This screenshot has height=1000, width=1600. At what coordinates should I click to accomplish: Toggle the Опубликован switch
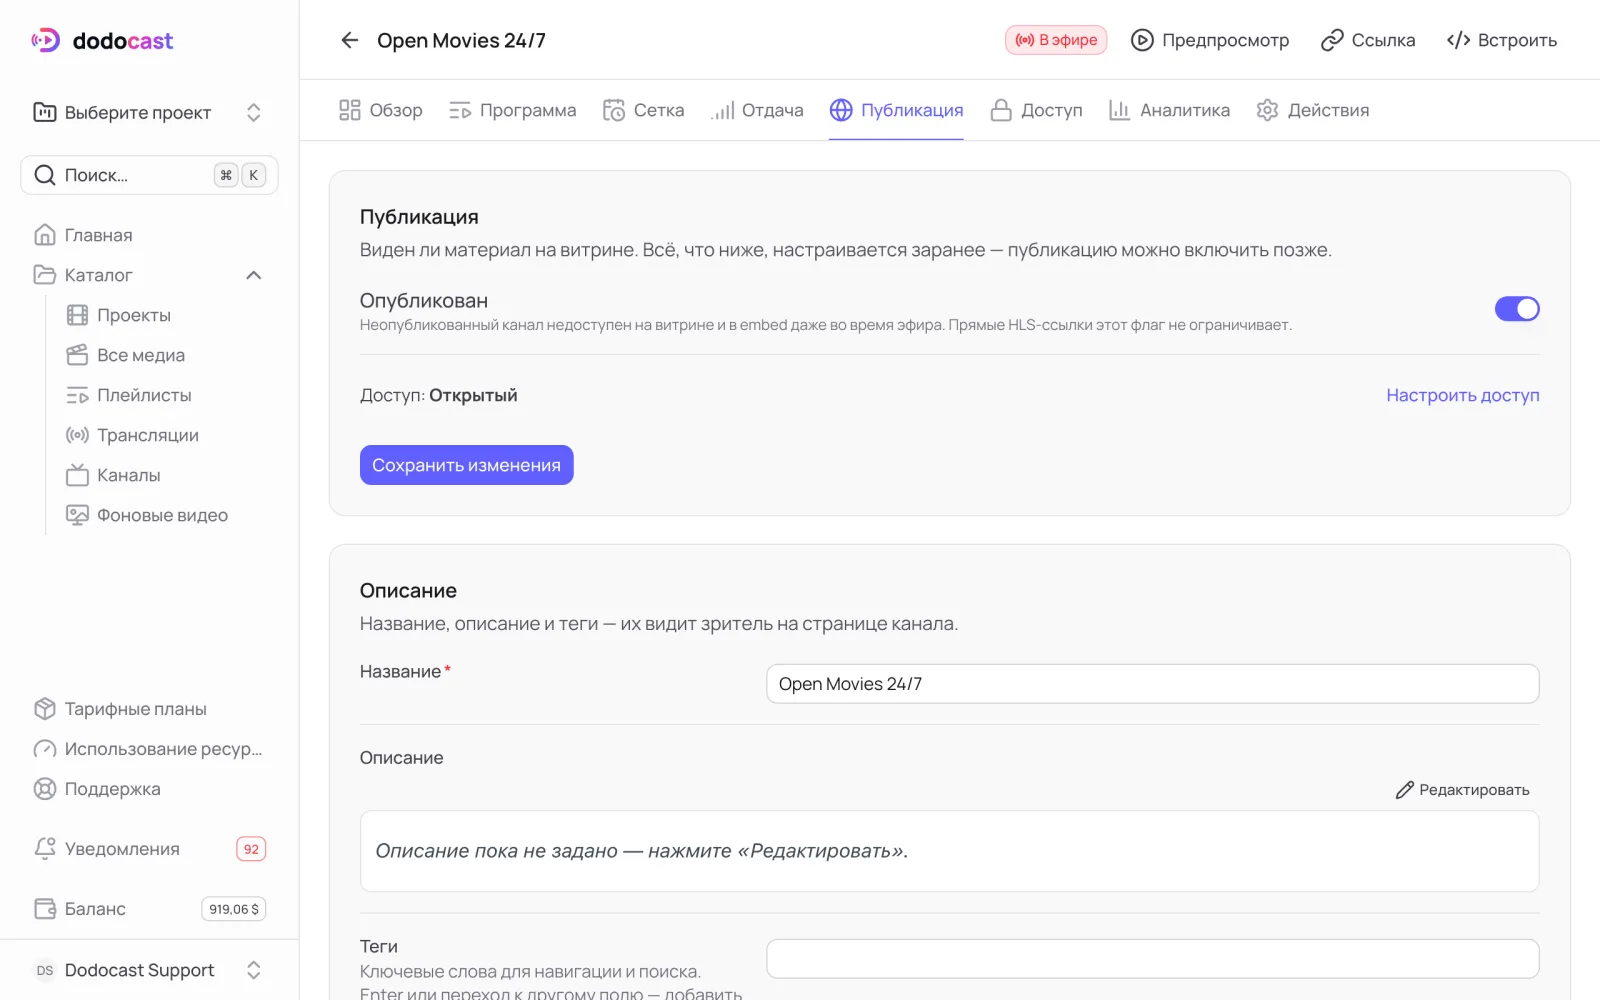[x=1517, y=309]
